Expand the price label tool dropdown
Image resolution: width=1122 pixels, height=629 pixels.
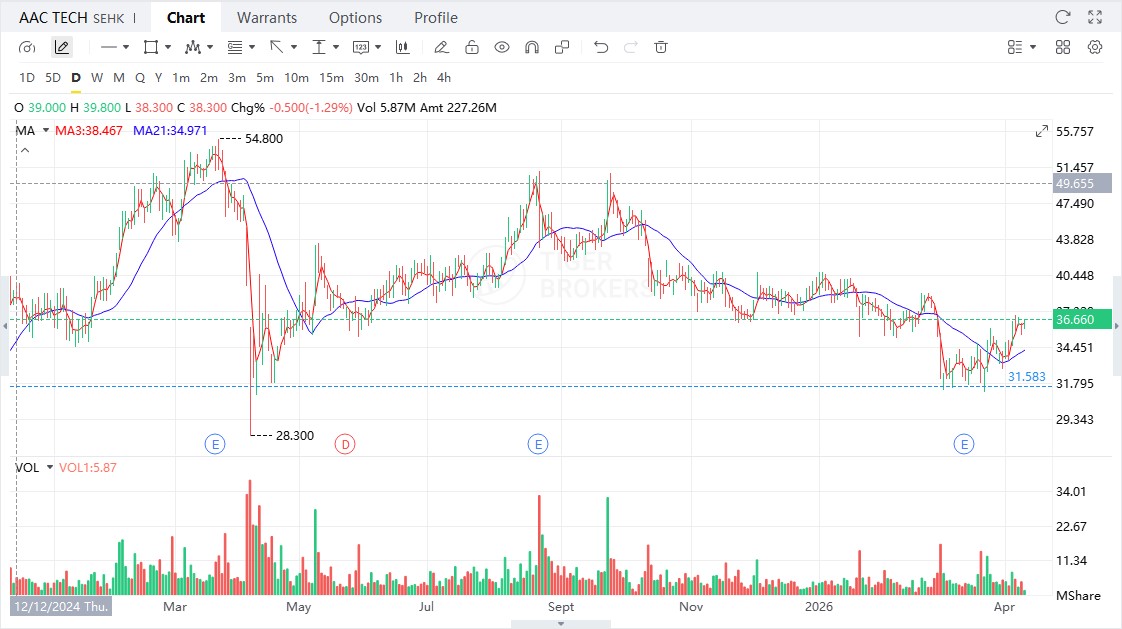click(x=378, y=47)
